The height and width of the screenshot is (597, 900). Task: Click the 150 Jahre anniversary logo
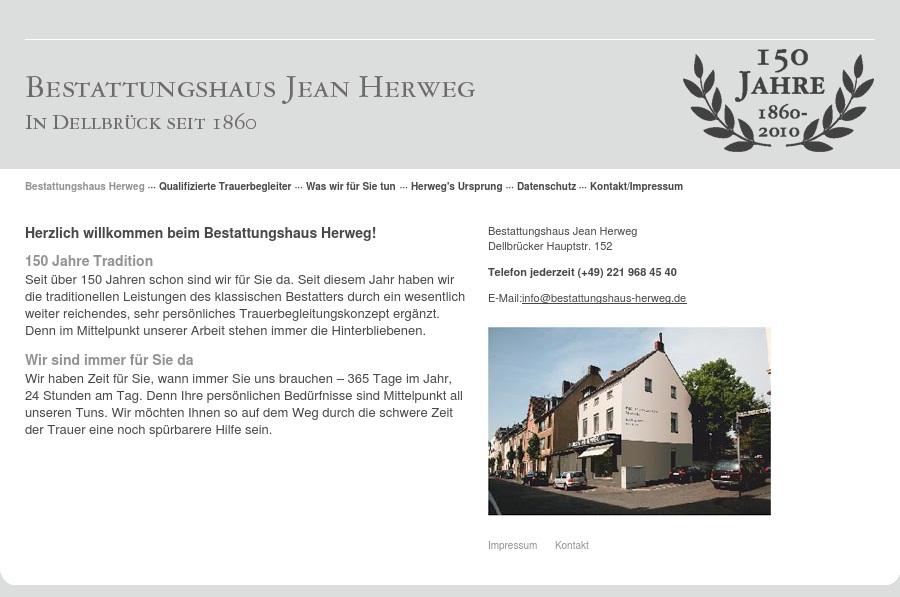778,99
